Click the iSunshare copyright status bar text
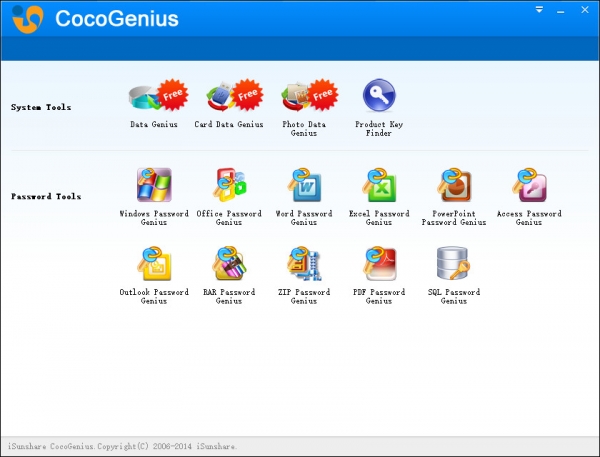 coord(122,446)
